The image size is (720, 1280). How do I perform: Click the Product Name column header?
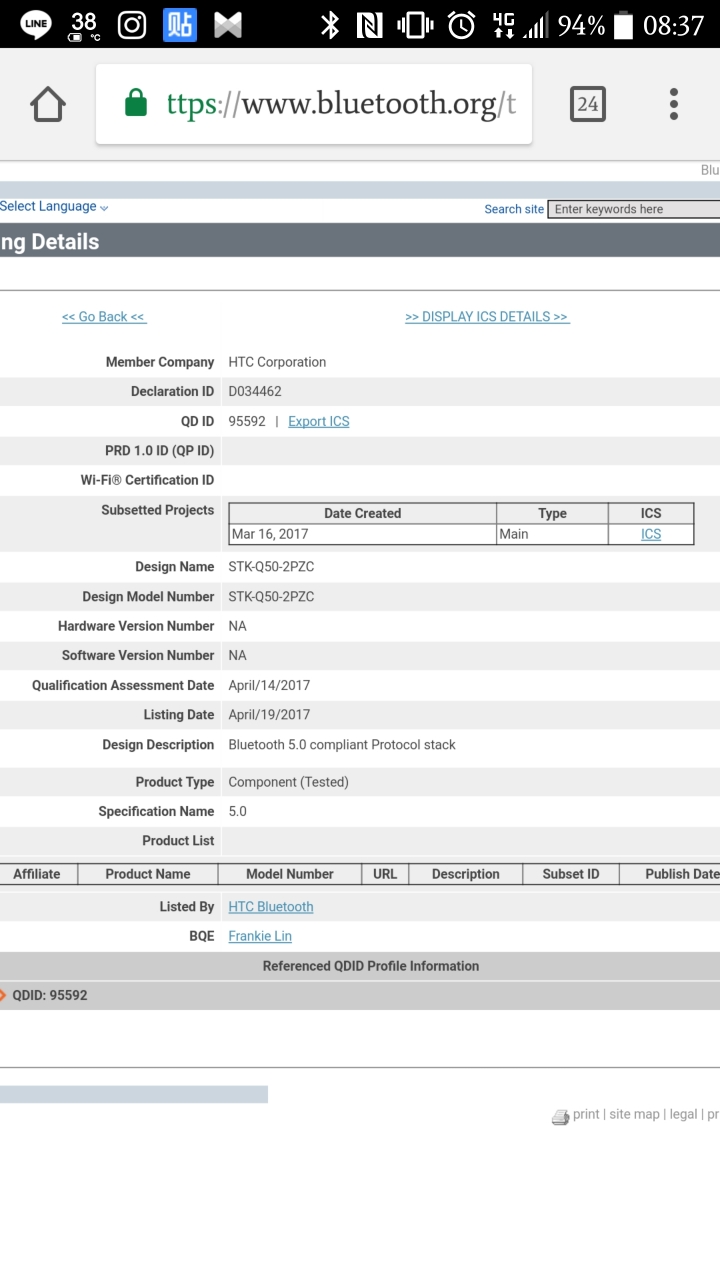[148, 874]
